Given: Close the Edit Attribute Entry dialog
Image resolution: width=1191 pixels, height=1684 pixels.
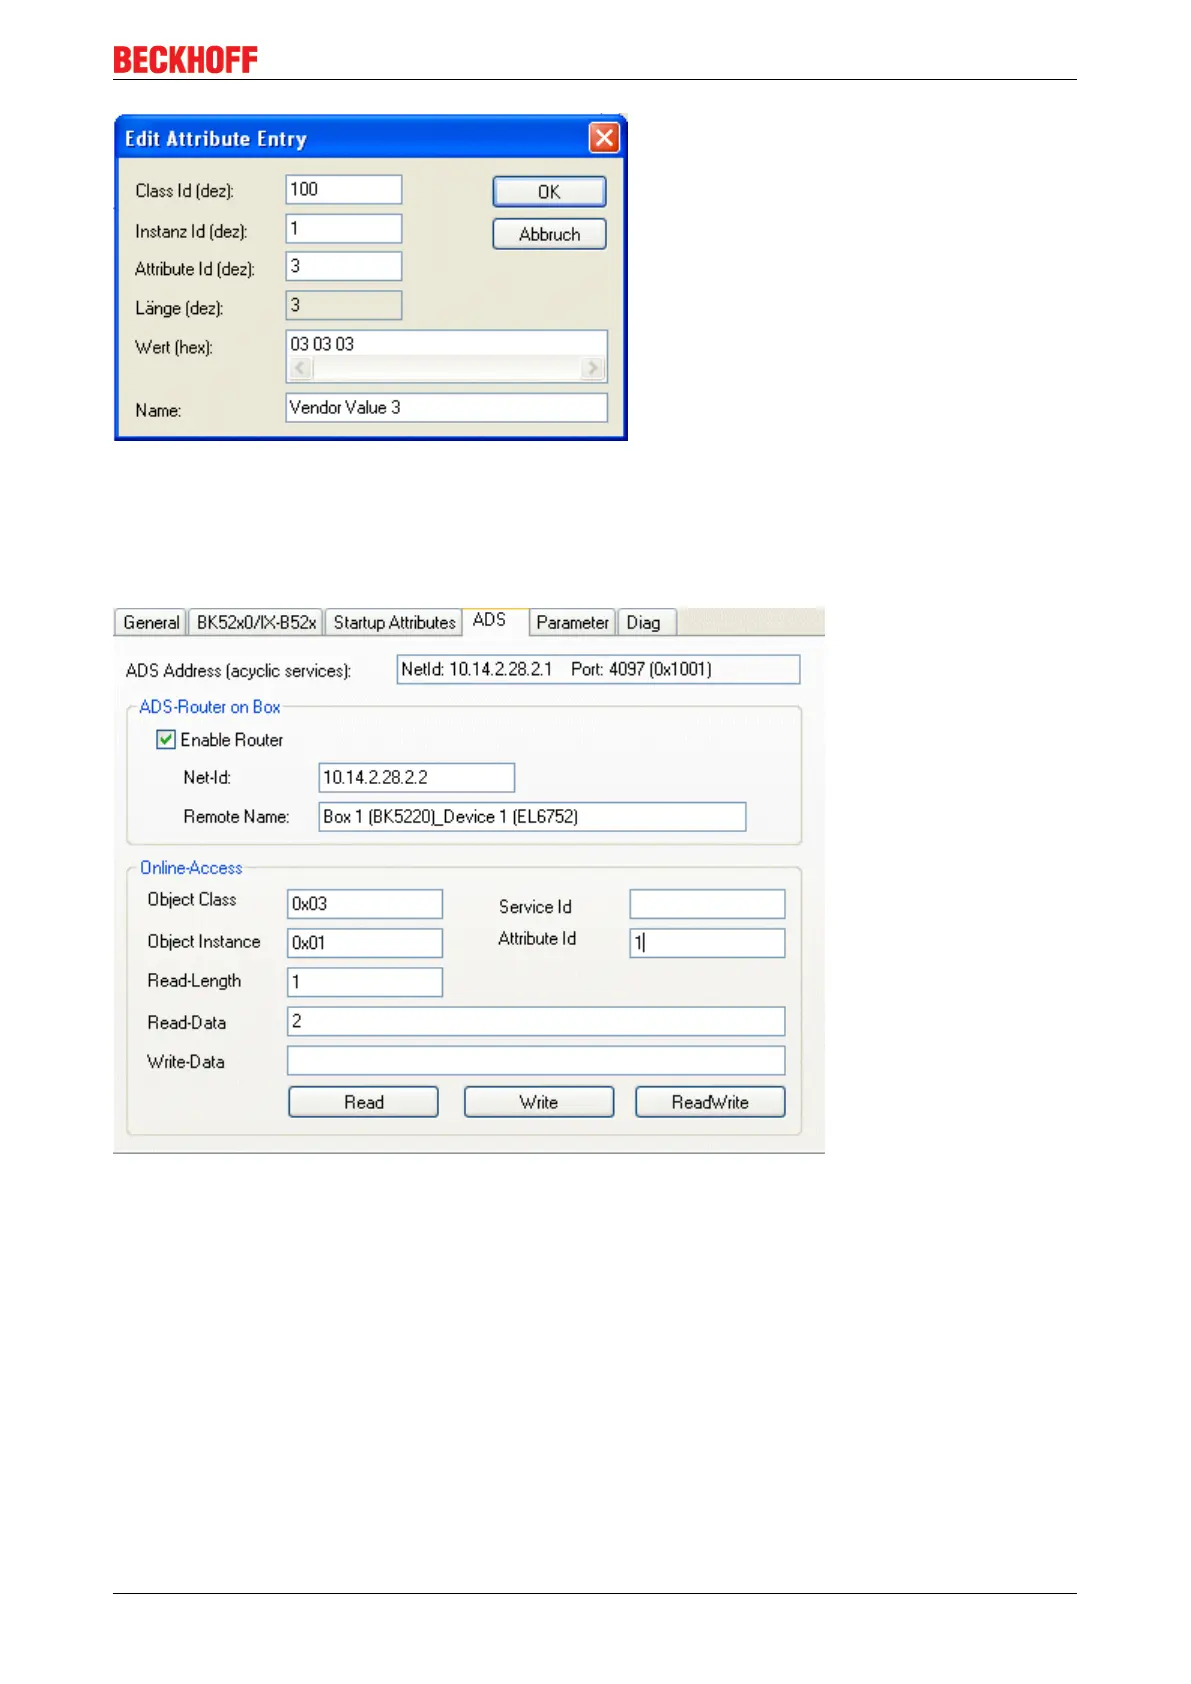Looking at the screenshot, I should [604, 138].
